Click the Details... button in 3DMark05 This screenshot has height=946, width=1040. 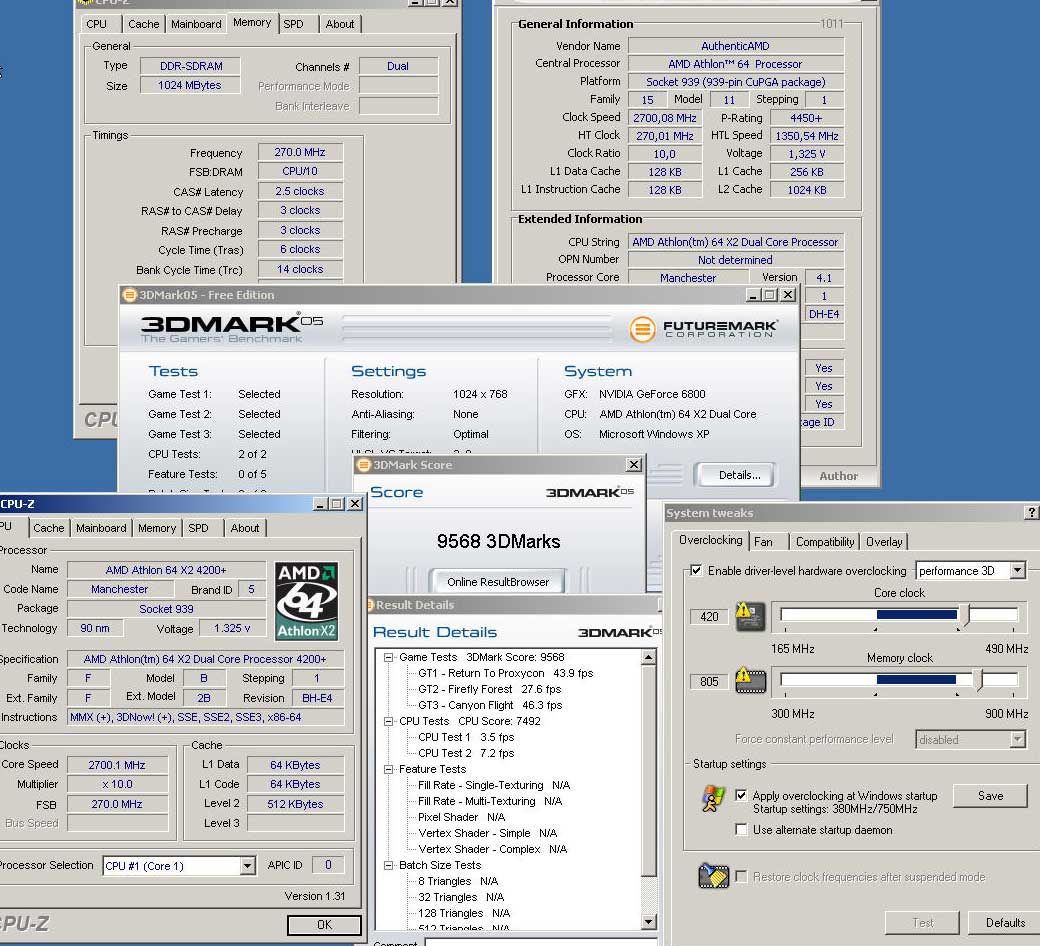click(740, 475)
